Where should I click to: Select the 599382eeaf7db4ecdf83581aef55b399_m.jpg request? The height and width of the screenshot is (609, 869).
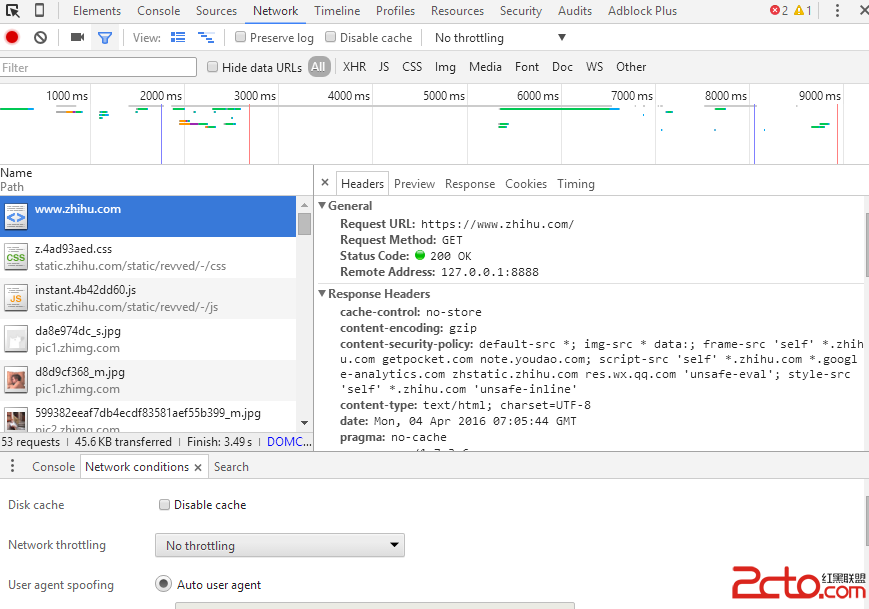(148, 417)
